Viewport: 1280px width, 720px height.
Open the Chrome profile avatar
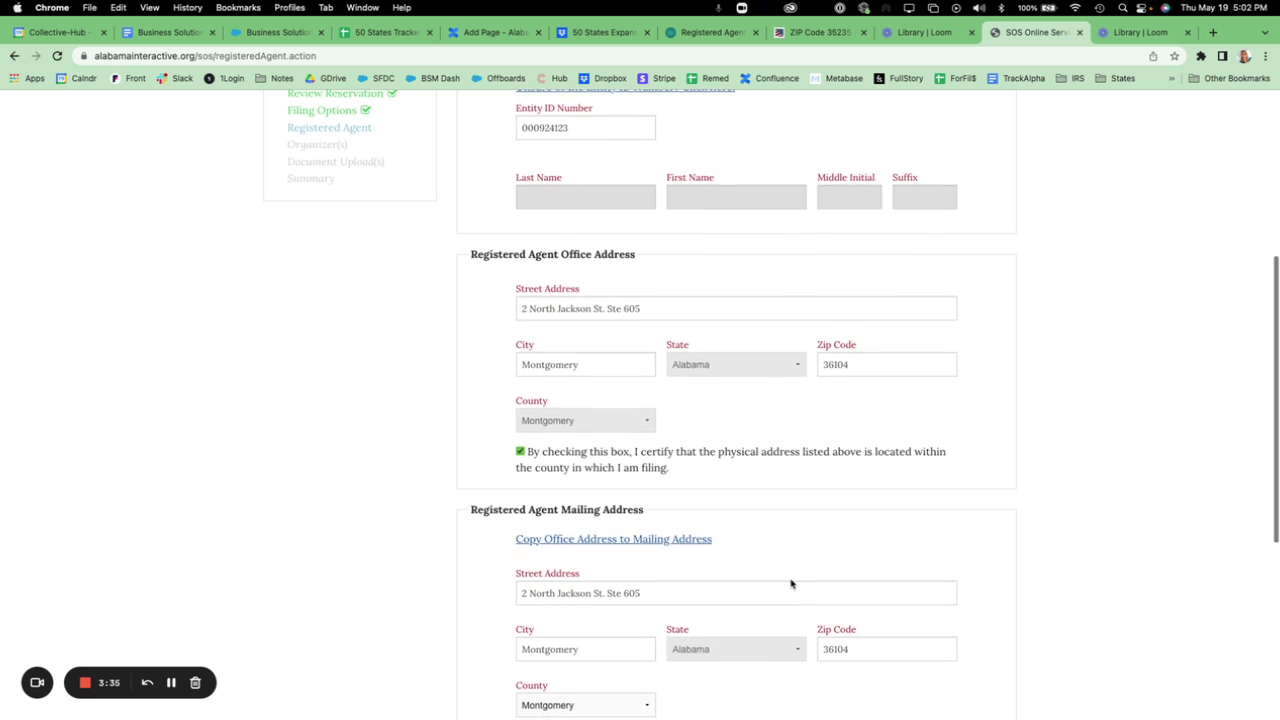point(1244,56)
